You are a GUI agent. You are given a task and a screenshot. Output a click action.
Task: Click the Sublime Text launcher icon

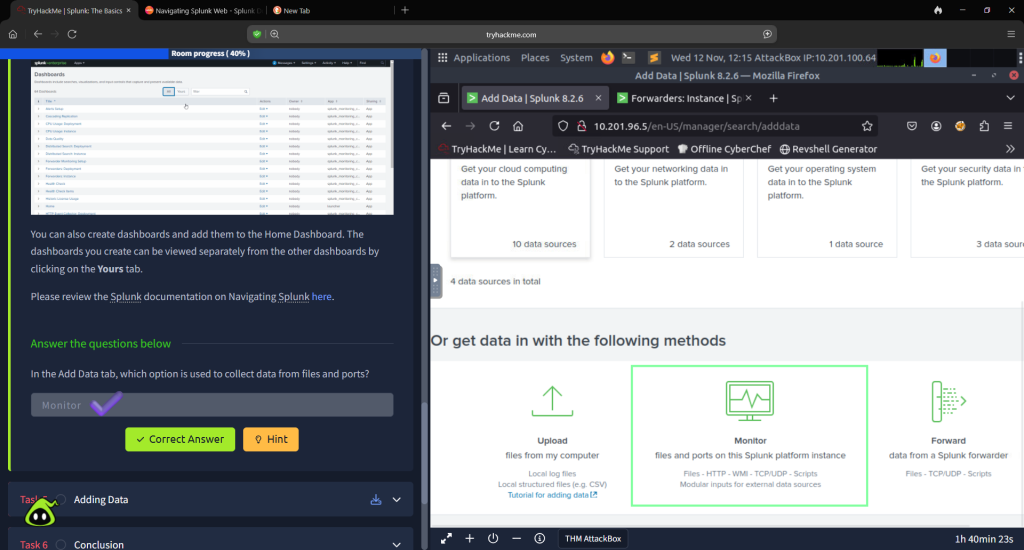[653, 58]
